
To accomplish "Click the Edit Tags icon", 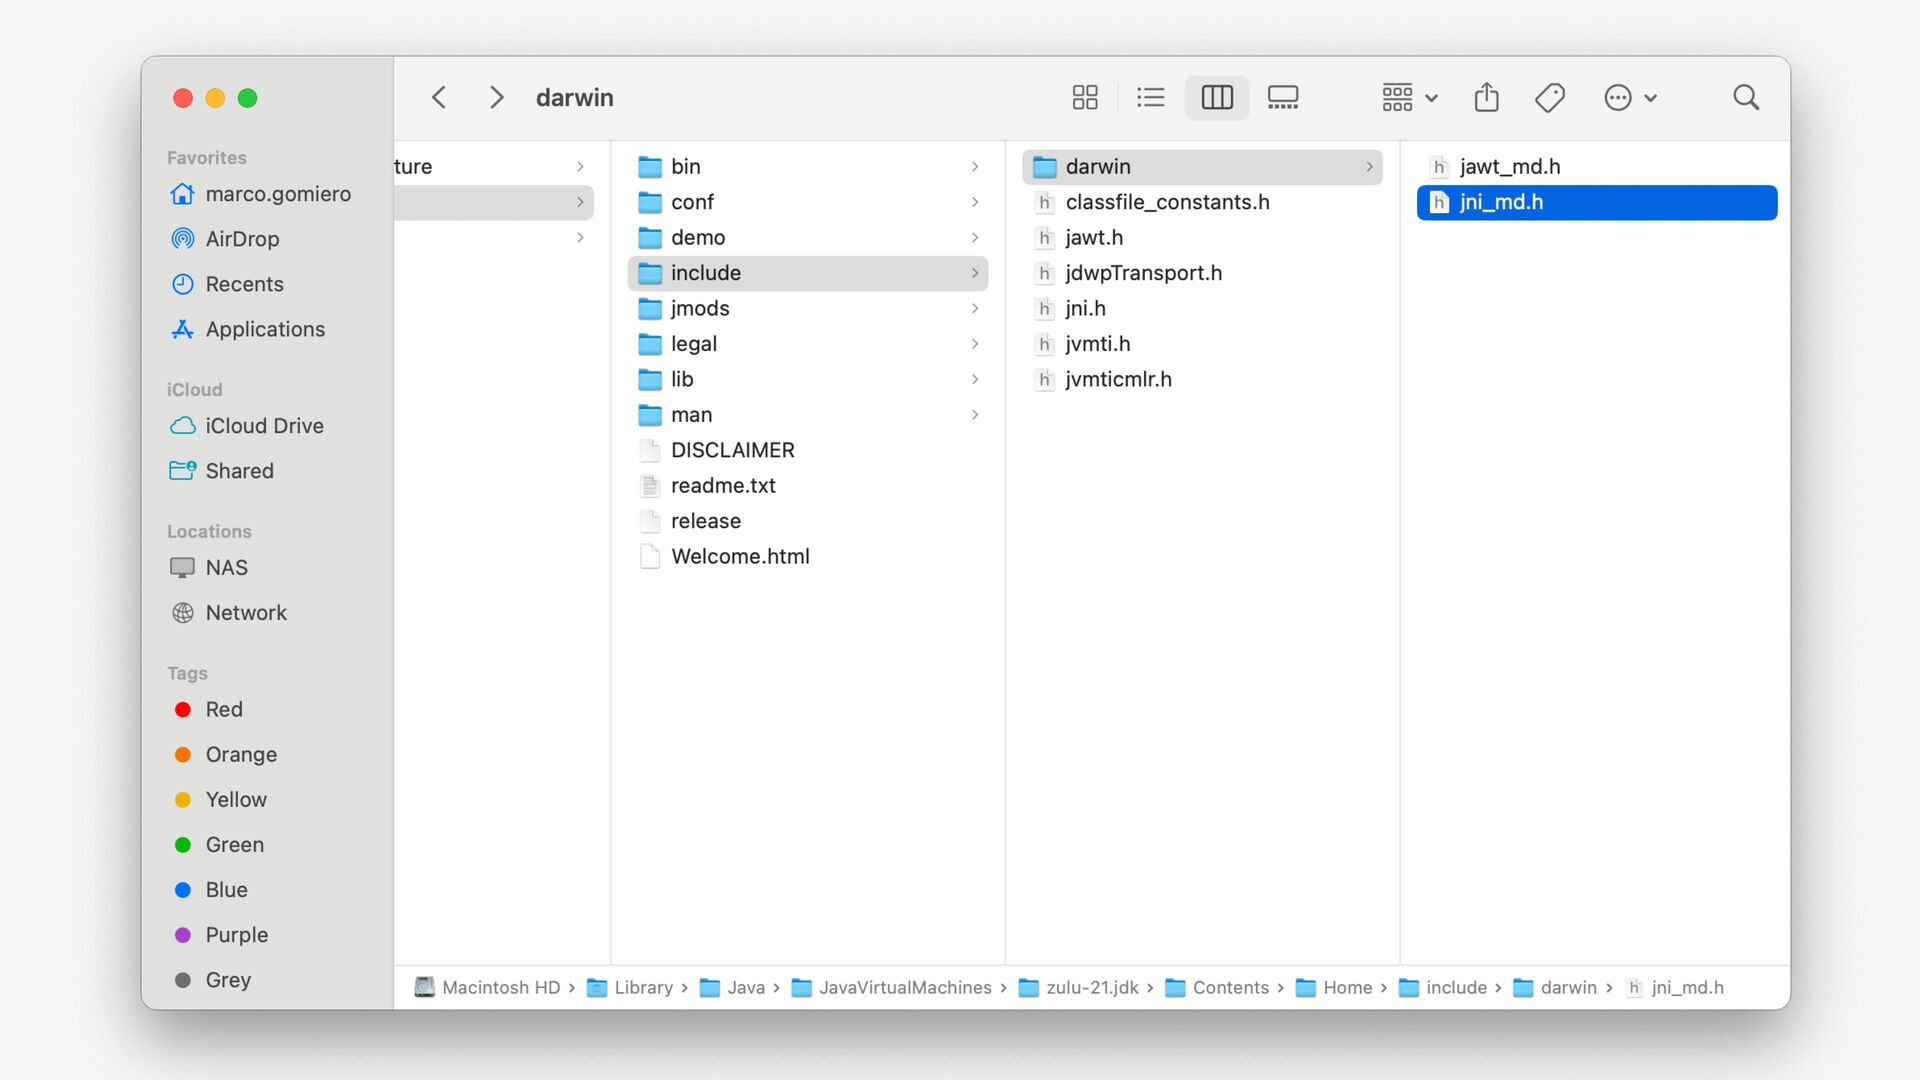I will click(x=1549, y=97).
